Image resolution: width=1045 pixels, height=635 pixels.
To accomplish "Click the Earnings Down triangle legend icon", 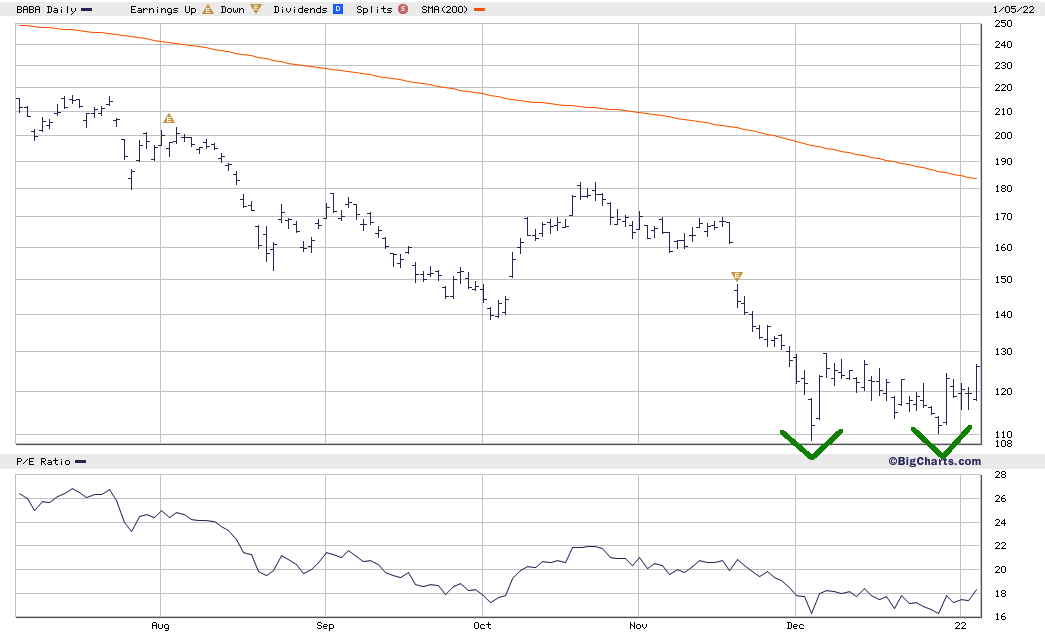I will pos(255,9).
